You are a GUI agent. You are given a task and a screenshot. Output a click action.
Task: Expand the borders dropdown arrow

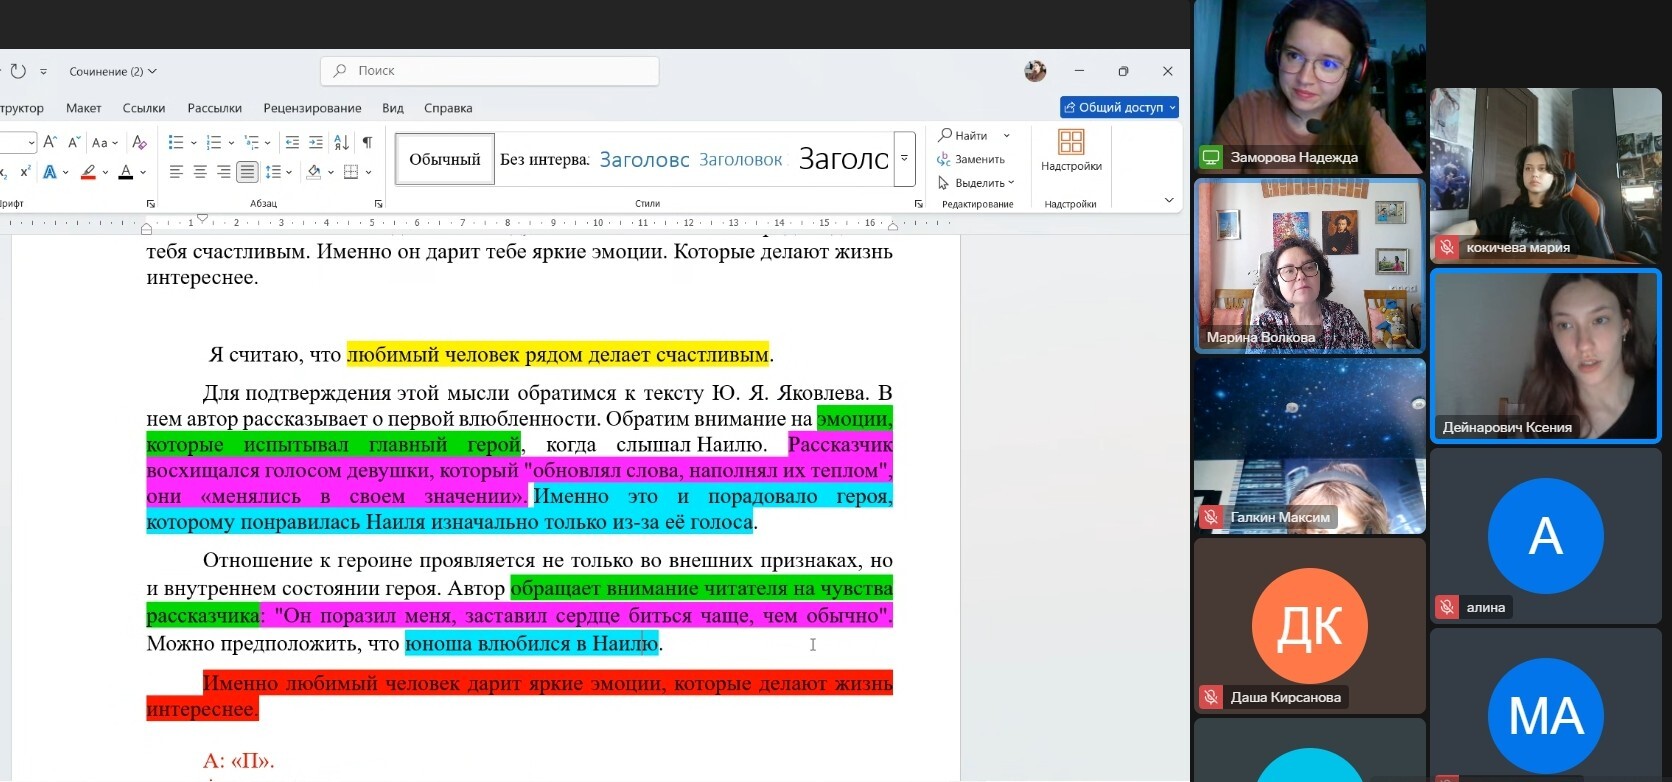(x=369, y=172)
